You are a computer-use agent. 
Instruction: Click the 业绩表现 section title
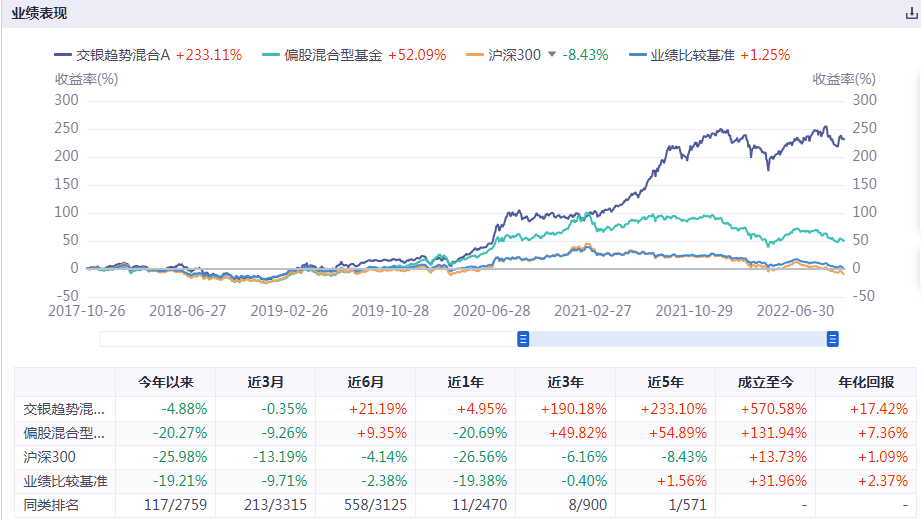click(40, 14)
